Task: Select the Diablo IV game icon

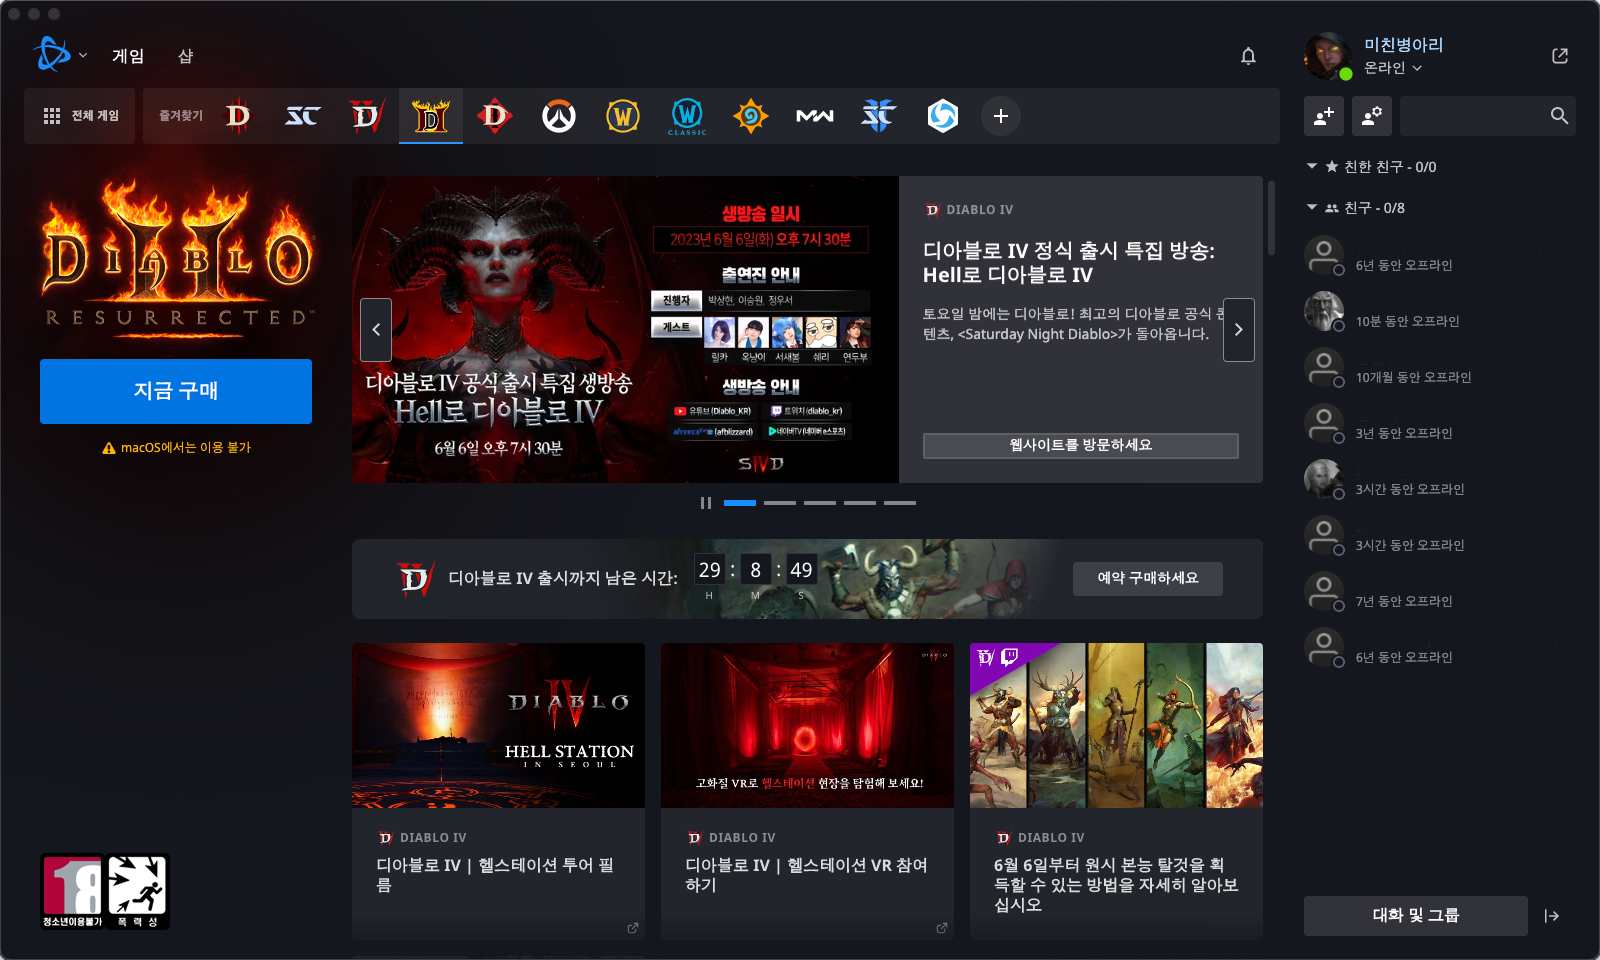Action: [x=367, y=116]
